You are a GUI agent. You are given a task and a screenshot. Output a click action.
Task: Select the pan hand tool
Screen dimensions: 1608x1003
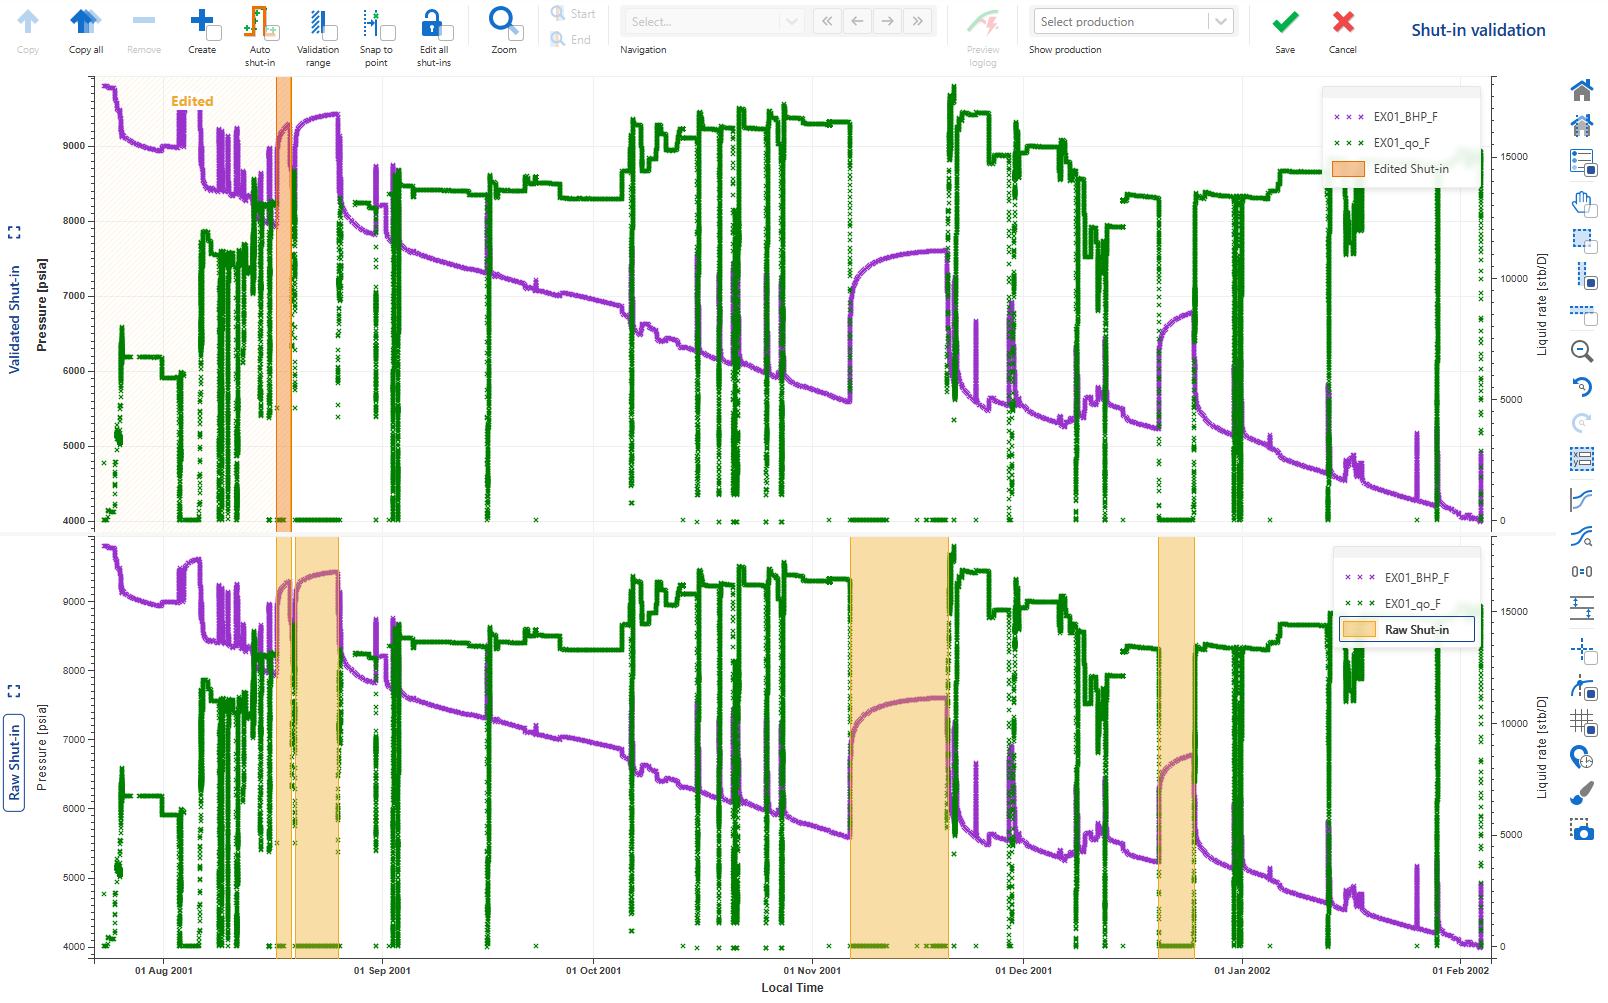click(x=1581, y=203)
